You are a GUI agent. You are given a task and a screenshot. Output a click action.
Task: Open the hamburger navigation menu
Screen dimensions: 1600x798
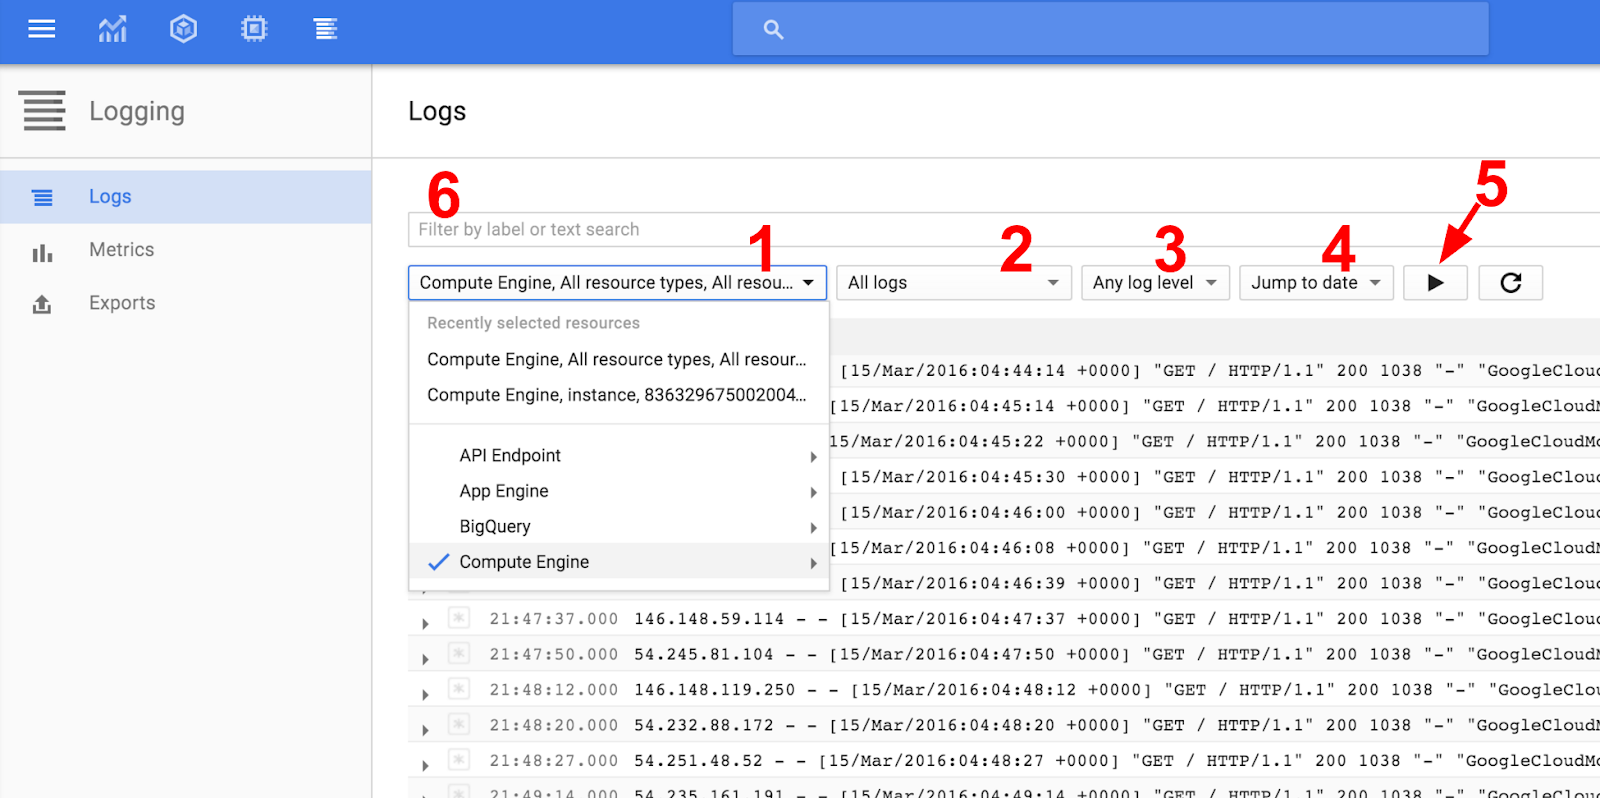[41, 29]
